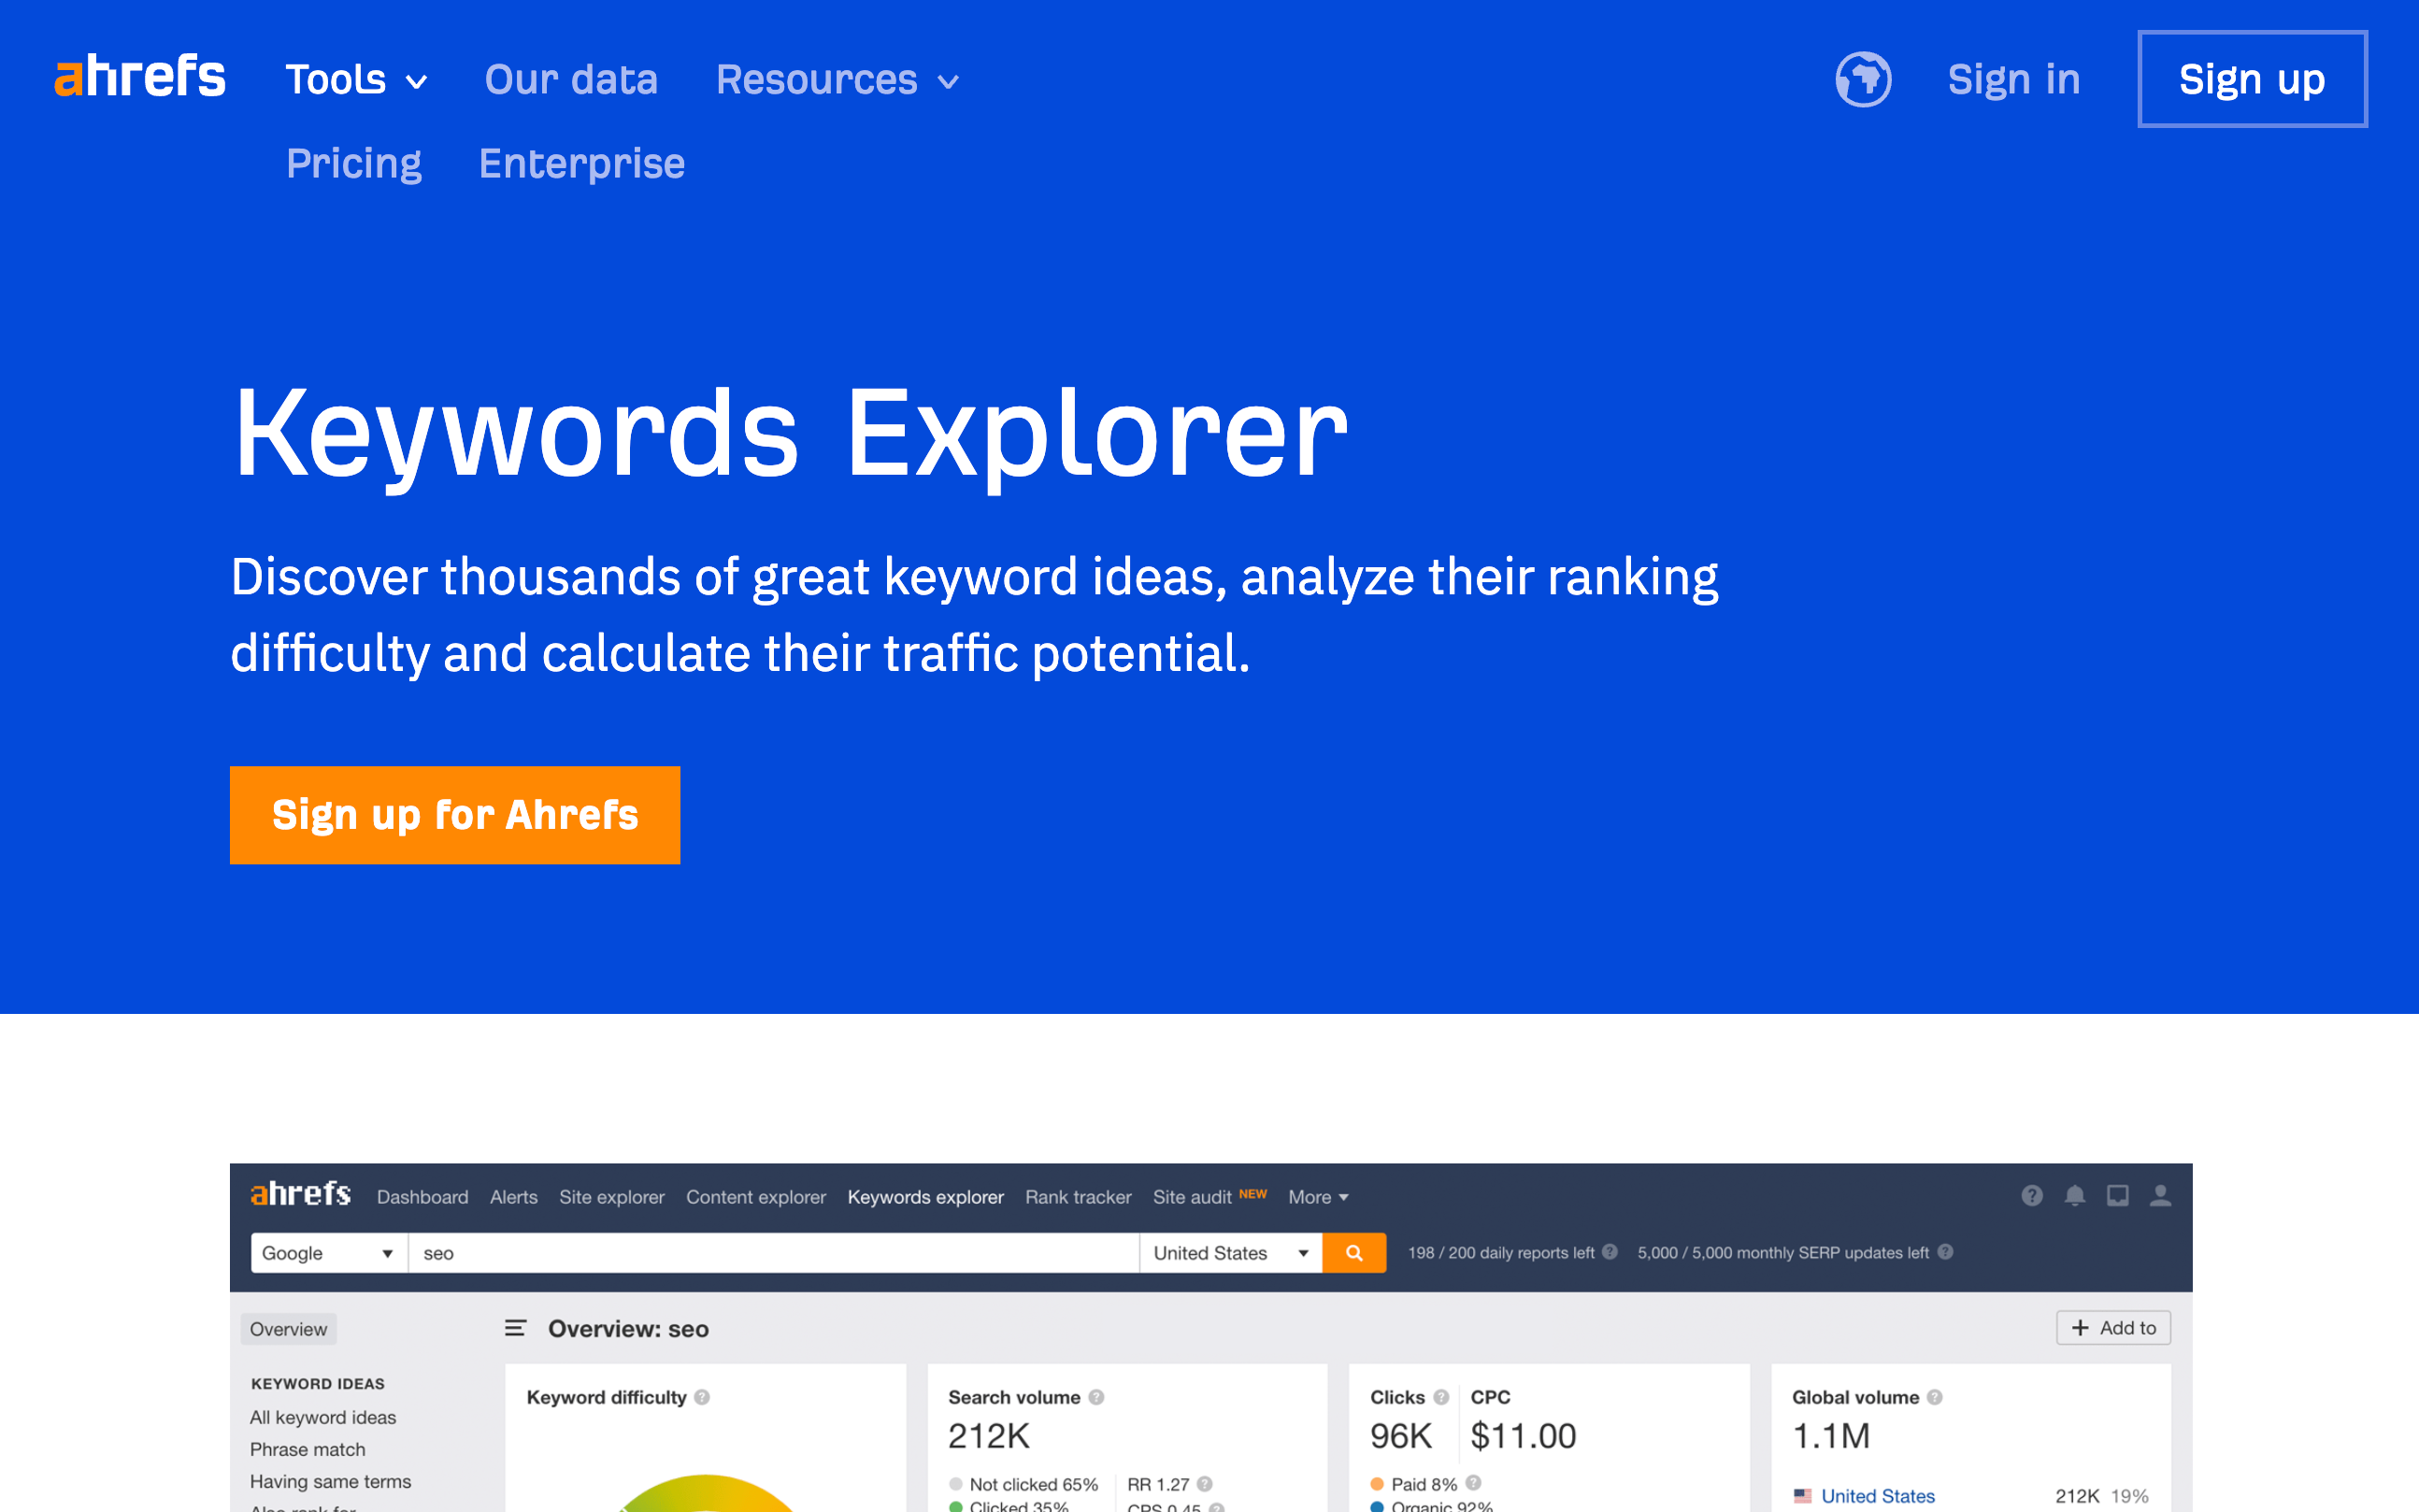Screen dimensions: 2419x1512
Task: Click help icon beside daily reports left
Action: pyautogui.click(x=1610, y=1252)
